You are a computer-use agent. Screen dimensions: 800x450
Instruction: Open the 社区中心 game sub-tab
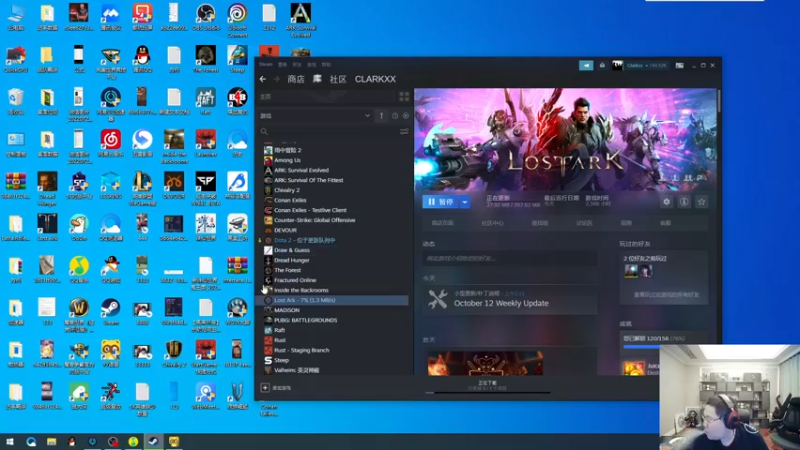pos(492,223)
